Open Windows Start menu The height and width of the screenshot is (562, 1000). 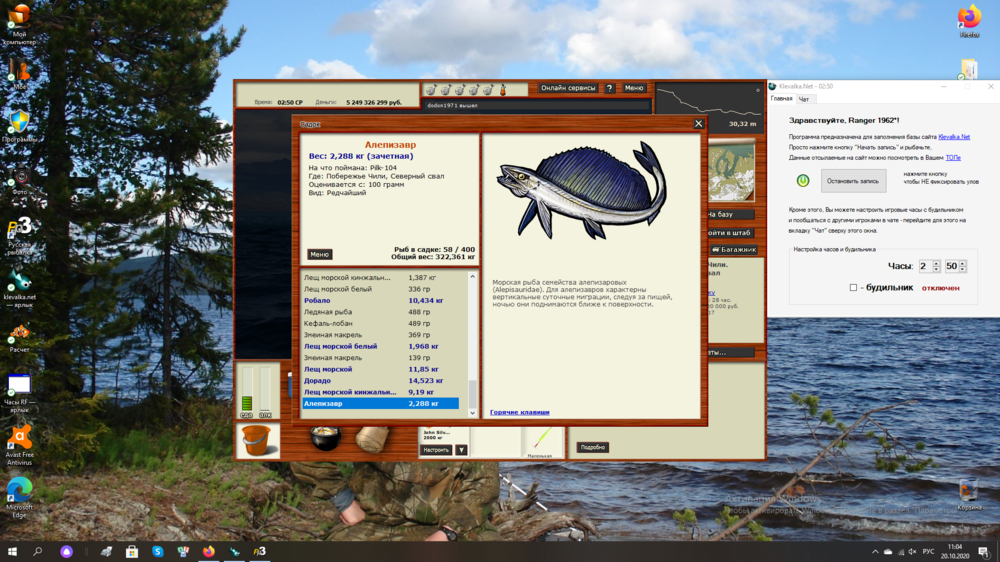click(12, 551)
